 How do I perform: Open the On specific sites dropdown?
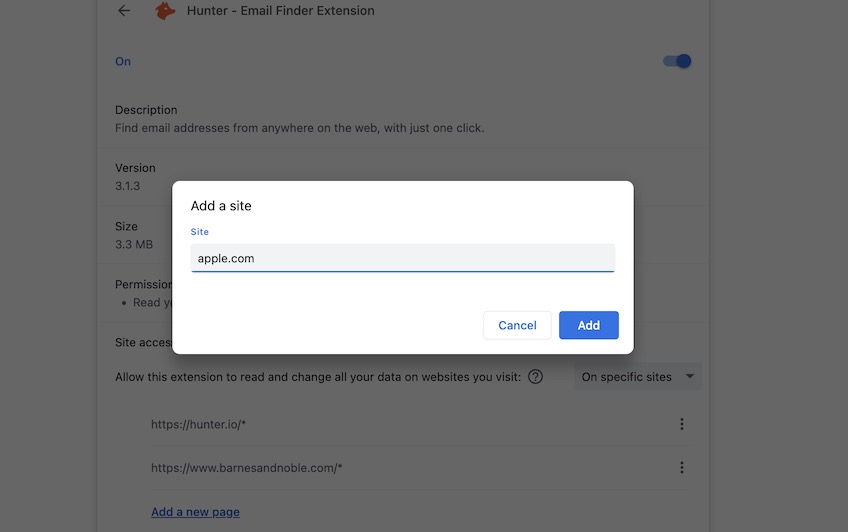click(x=638, y=377)
